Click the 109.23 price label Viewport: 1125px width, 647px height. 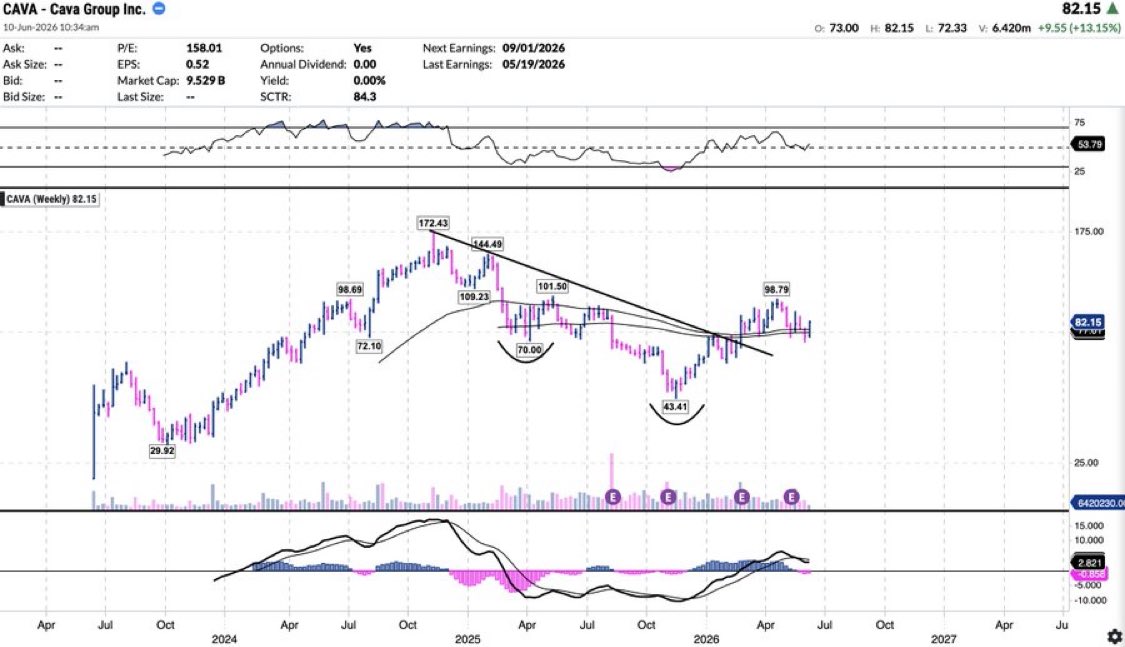coord(474,296)
